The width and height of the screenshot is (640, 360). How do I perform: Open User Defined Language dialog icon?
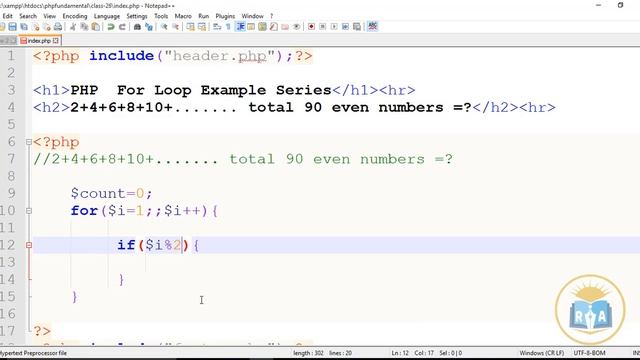[x=251, y=27]
